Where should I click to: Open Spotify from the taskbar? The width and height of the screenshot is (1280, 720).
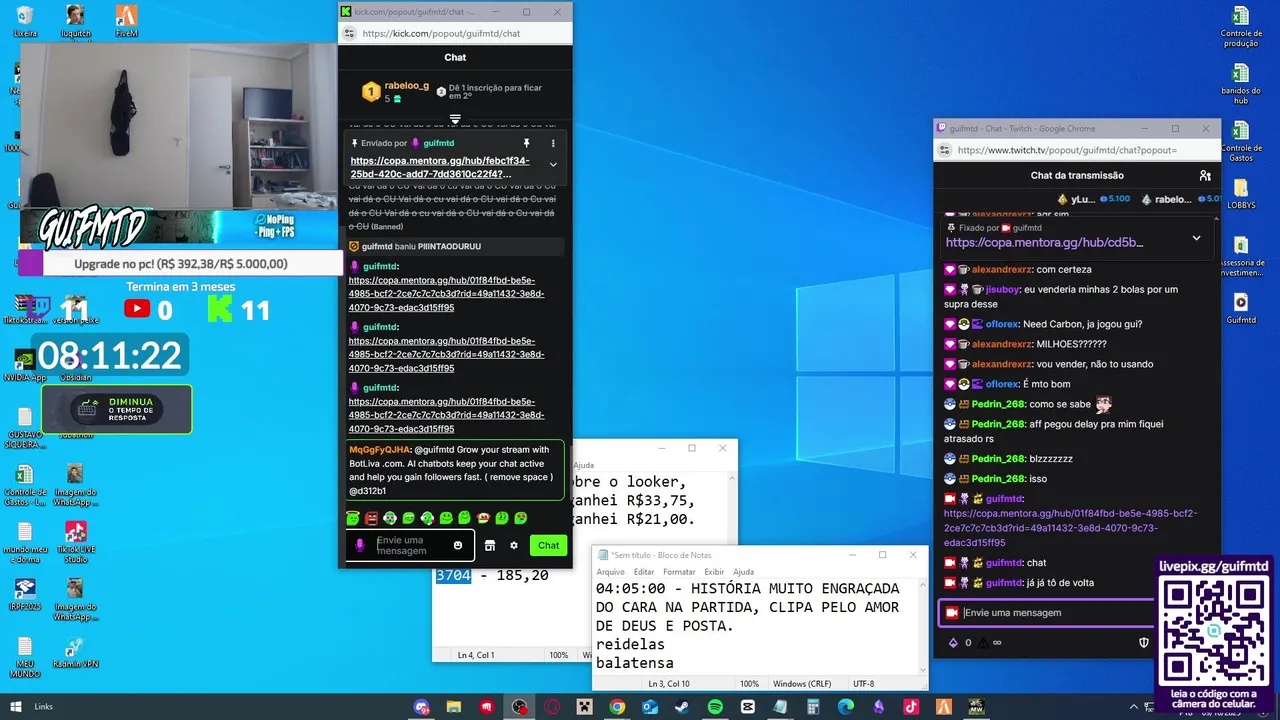pyautogui.click(x=715, y=707)
